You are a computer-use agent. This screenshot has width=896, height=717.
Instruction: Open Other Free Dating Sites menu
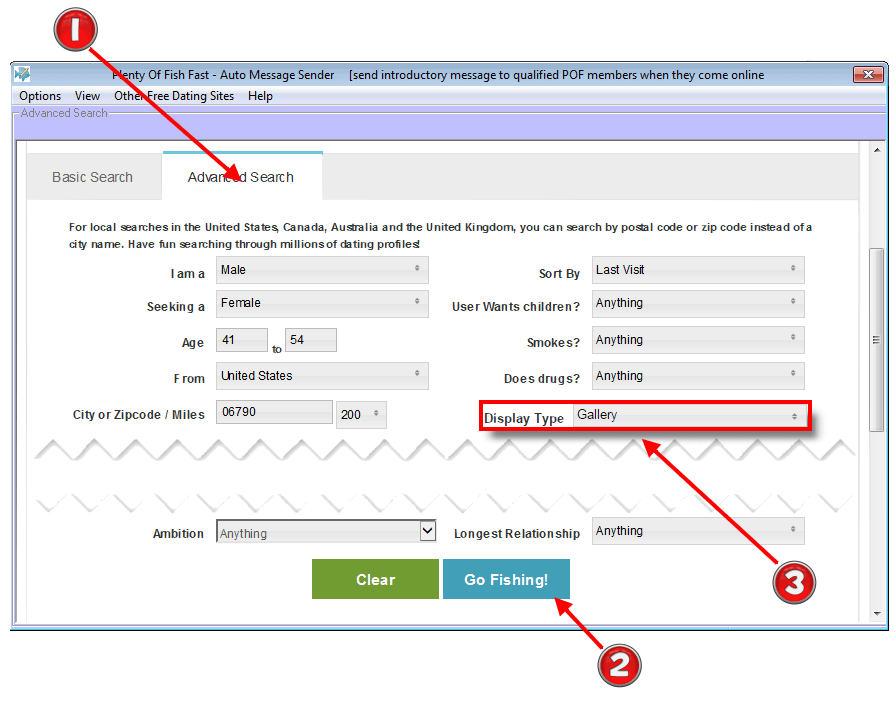coord(174,96)
